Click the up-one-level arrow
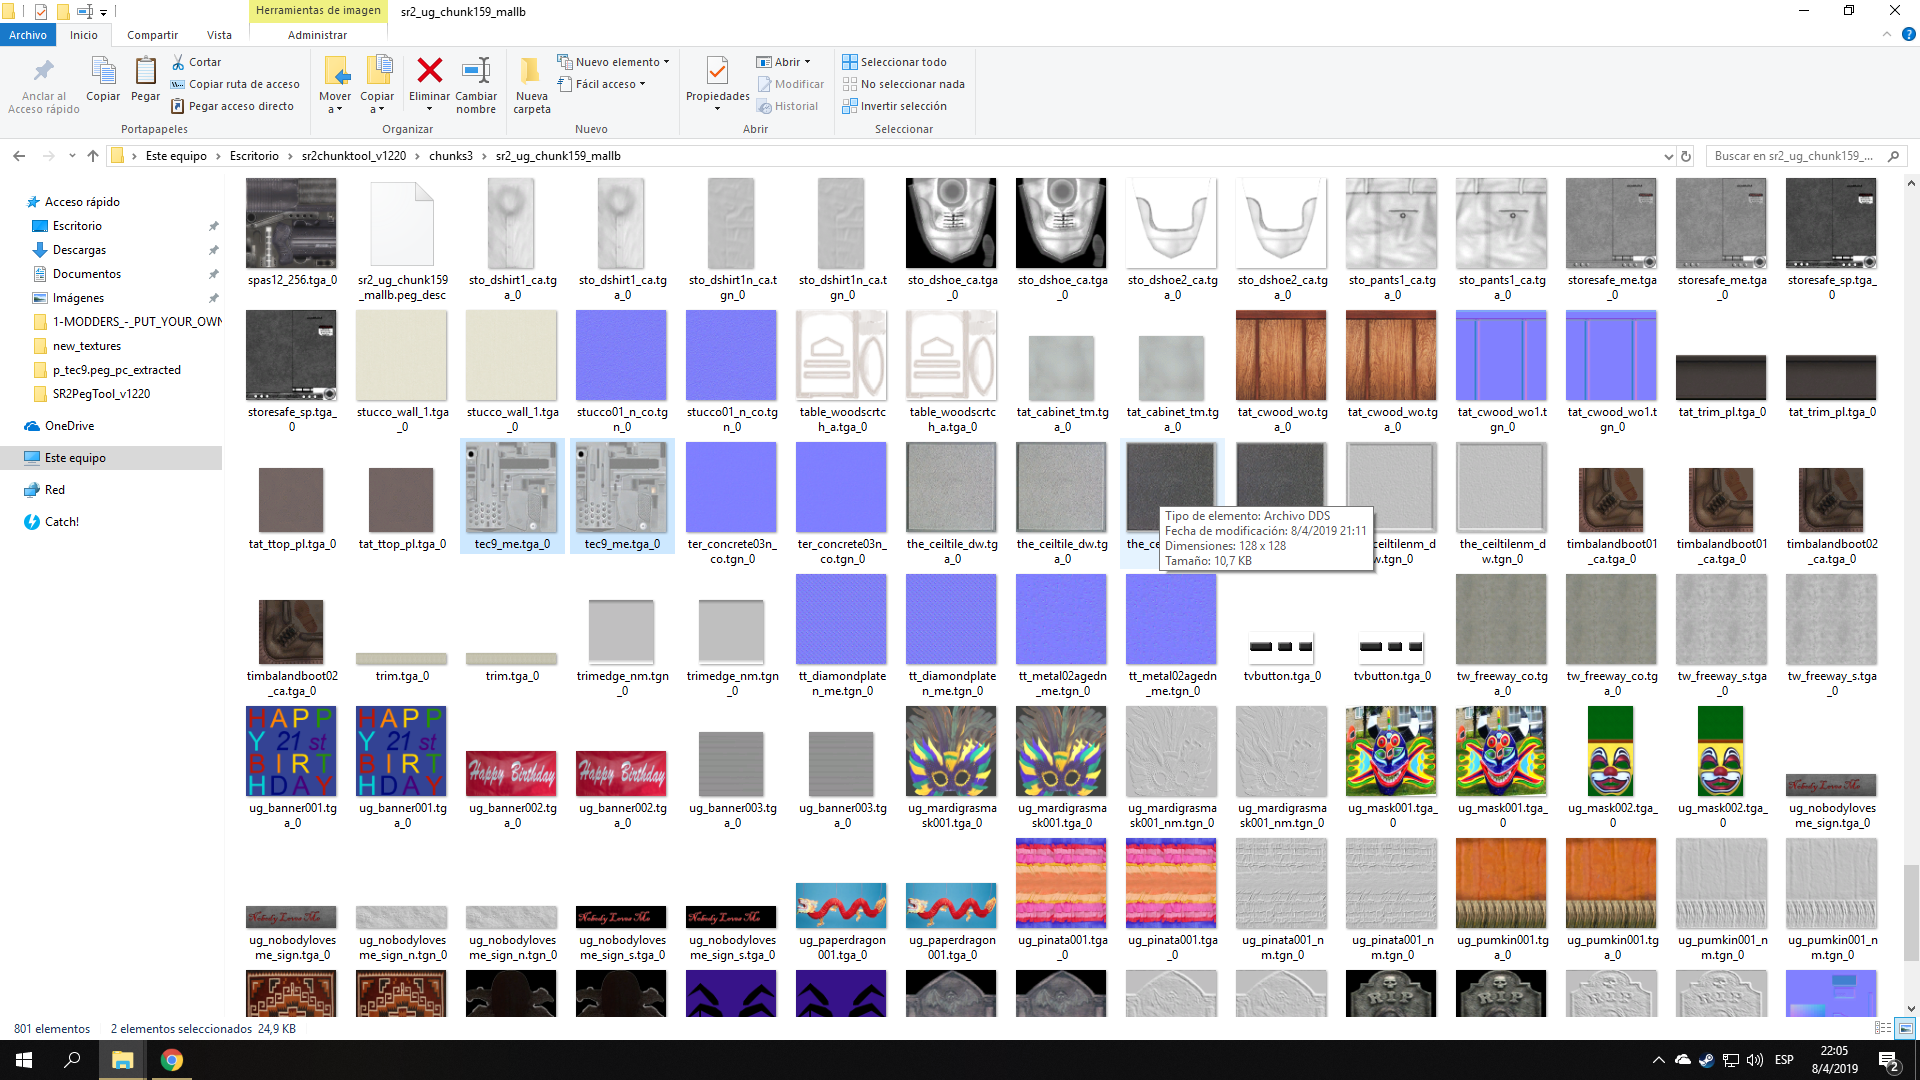1920x1080 pixels. (93, 156)
